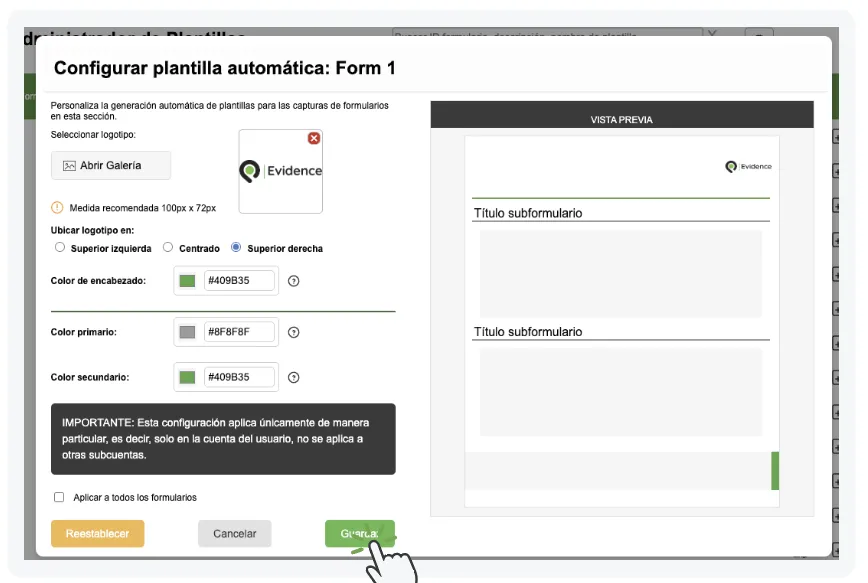
Task: Click the first Título subformulario heading
Action: coord(528,213)
